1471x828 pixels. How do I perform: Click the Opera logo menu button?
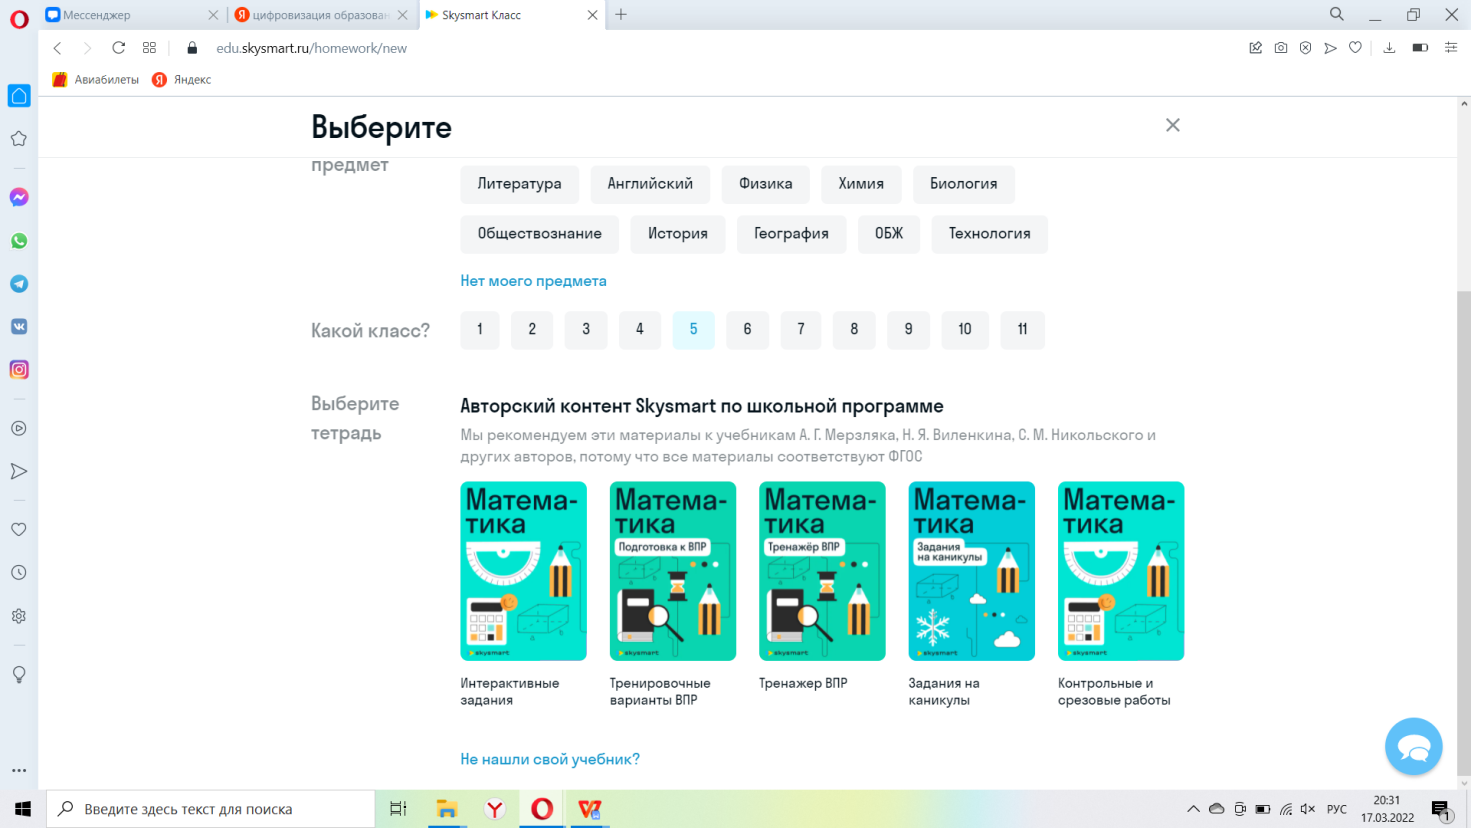point(19,18)
